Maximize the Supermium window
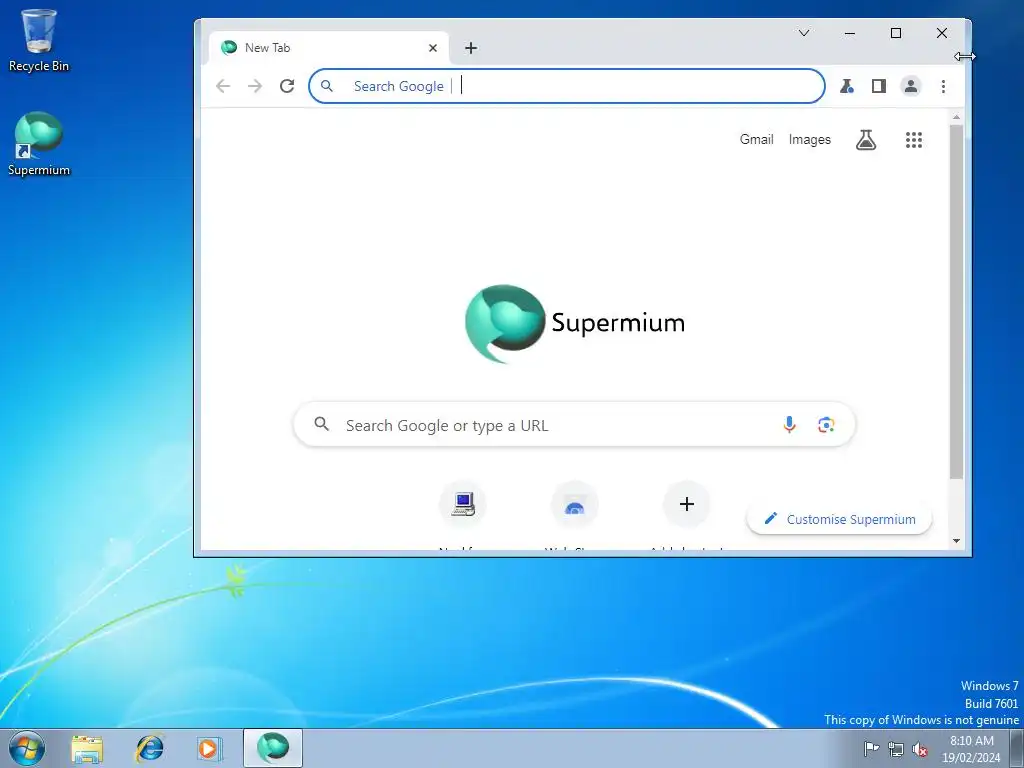The image size is (1024, 768). click(896, 33)
